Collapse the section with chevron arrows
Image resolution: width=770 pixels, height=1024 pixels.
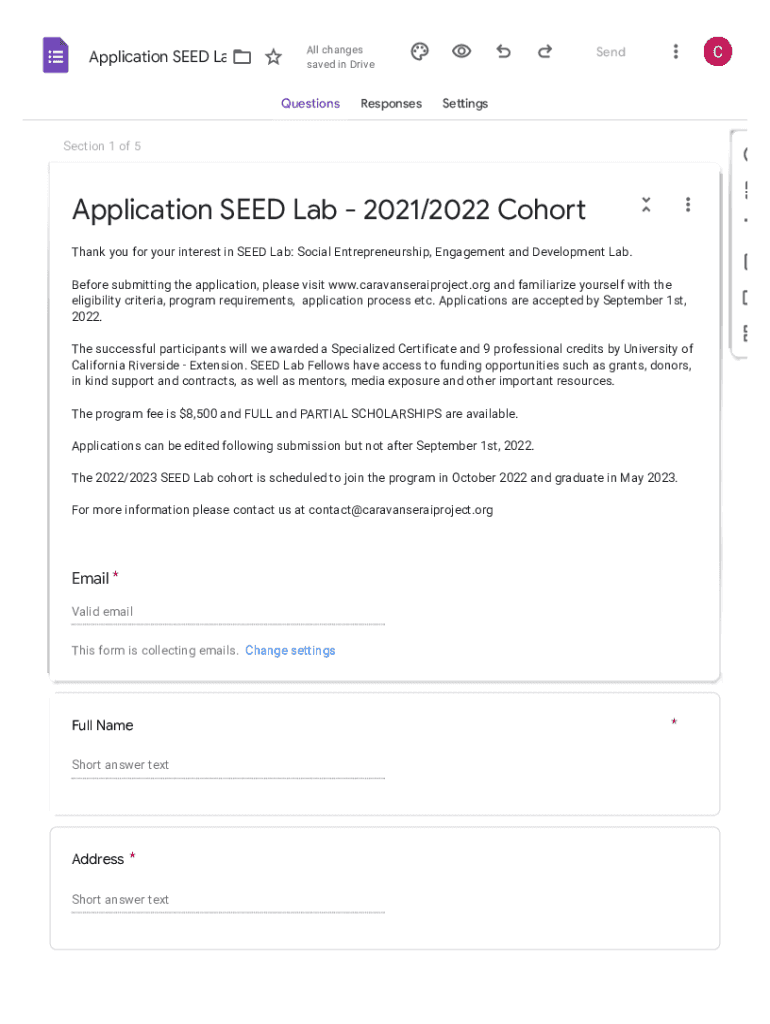(x=646, y=205)
